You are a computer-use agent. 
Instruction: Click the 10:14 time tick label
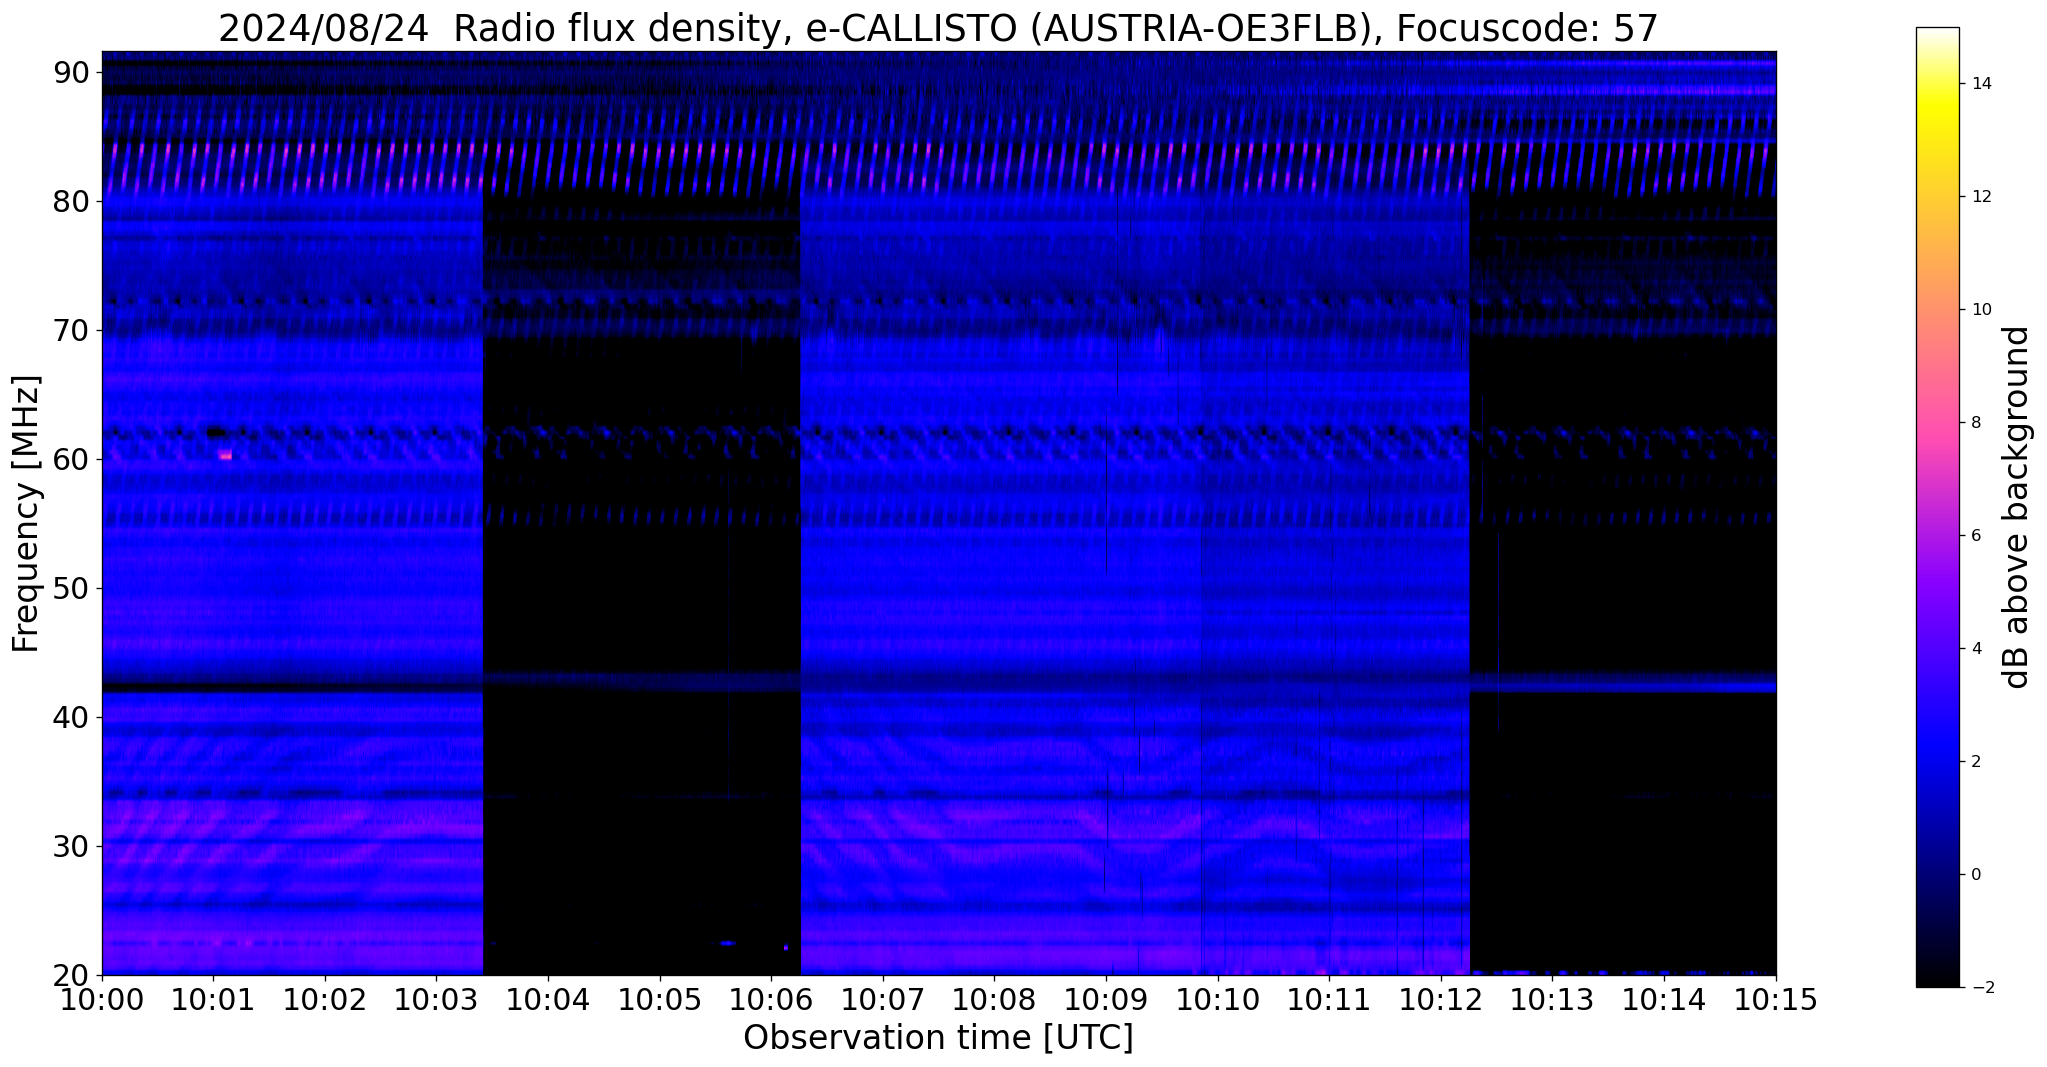pyautogui.click(x=1664, y=999)
